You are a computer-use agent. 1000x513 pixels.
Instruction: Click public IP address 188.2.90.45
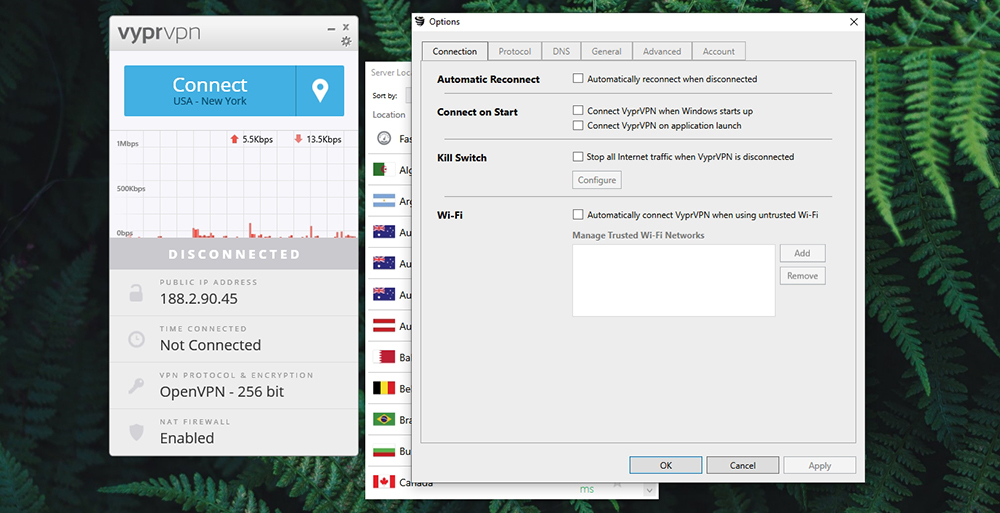tap(199, 299)
